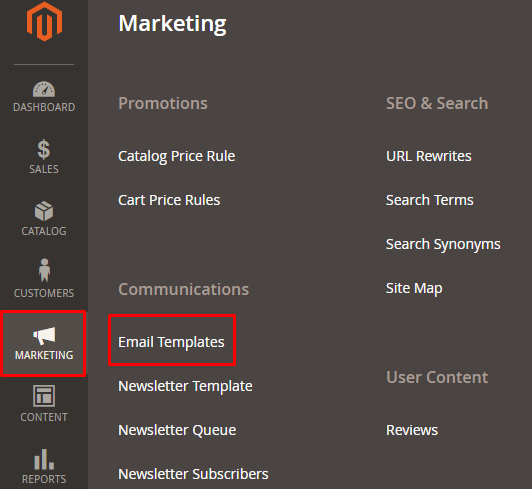The image size is (532, 489).
Task: Open the Dashboard gauge icon
Action: [x=44, y=89]
